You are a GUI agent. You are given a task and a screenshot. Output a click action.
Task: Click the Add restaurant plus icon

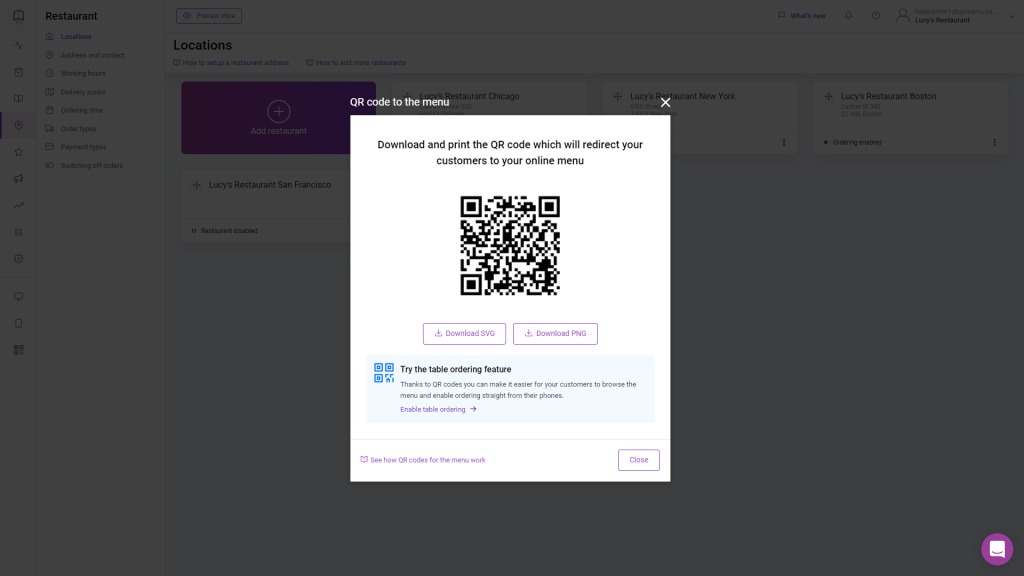(278, 111)
